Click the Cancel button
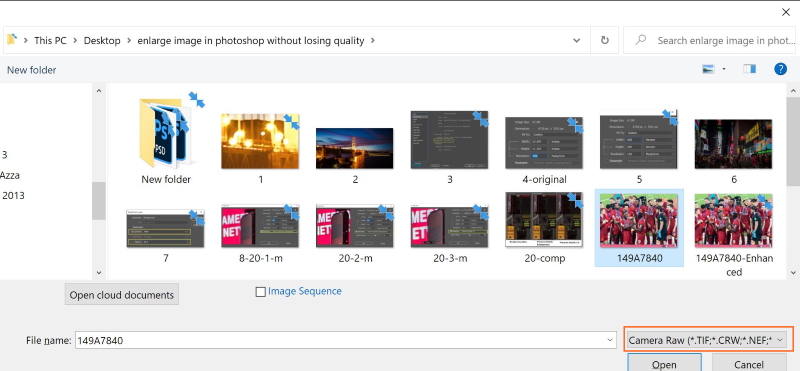The image size is (800, 371). click(x=749, y=363)
